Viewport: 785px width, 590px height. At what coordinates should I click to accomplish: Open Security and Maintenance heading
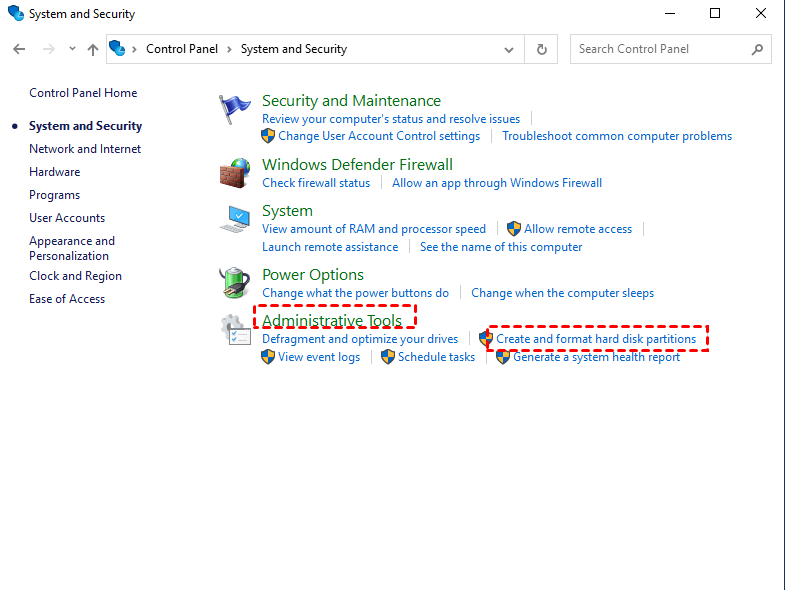tap(351, 101)
